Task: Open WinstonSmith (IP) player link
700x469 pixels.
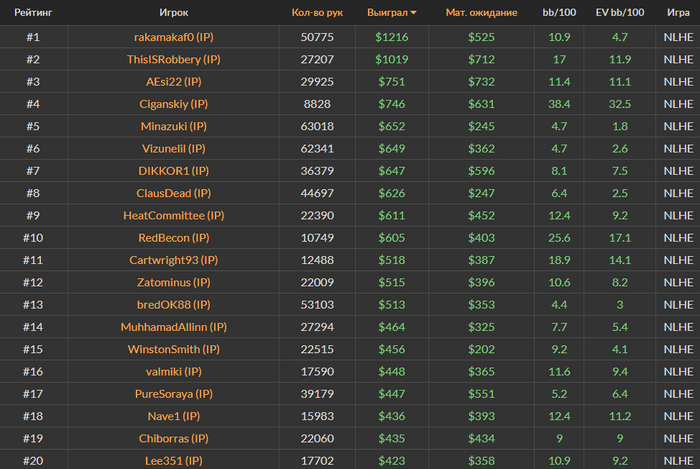Action: coord(174,349)
